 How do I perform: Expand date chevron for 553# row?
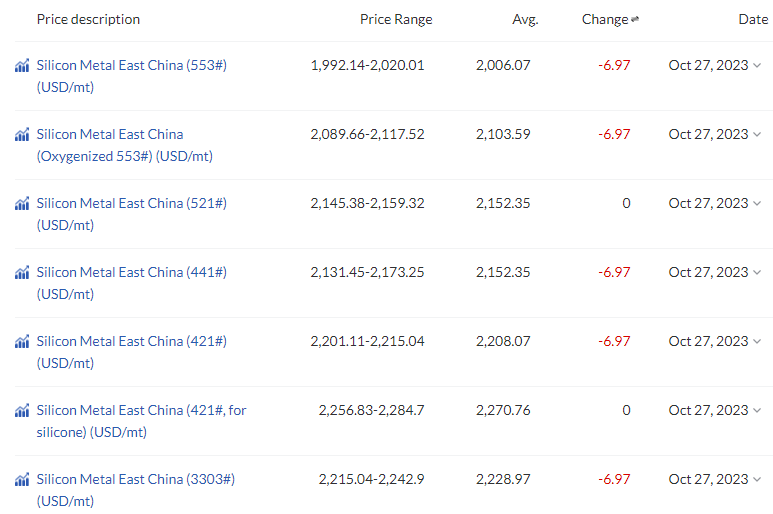[x=757, y=66]
